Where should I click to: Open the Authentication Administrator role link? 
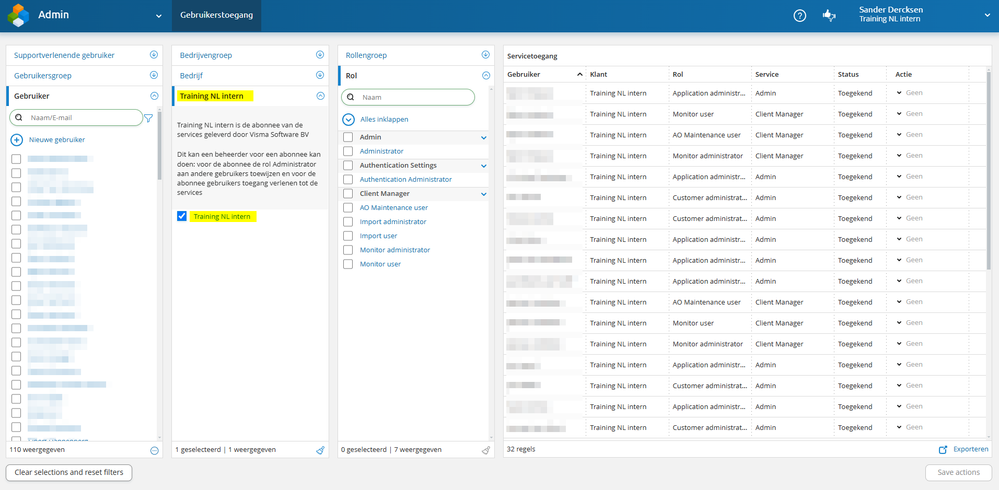click(x=405, y=180)
